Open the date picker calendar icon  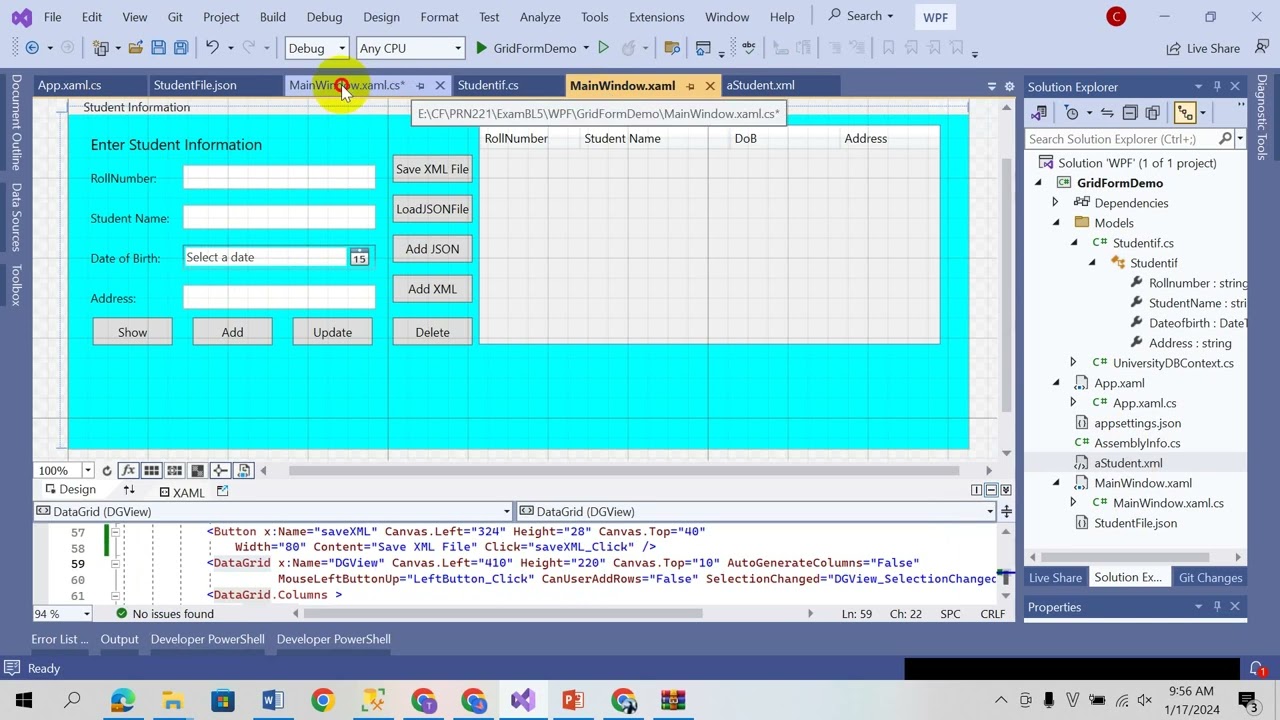(359, 258)
